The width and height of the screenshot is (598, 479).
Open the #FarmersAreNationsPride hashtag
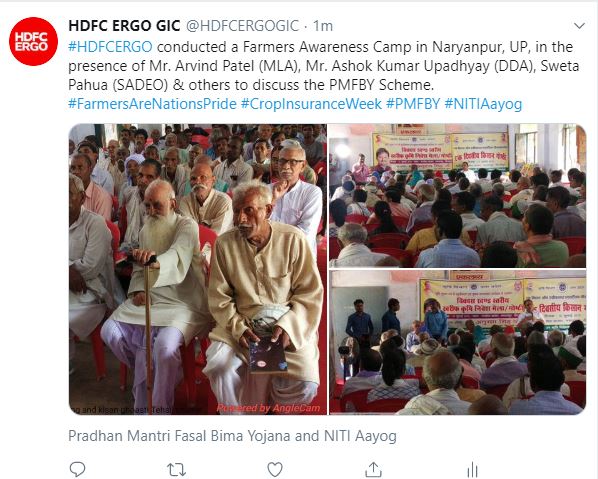[152, 104]
